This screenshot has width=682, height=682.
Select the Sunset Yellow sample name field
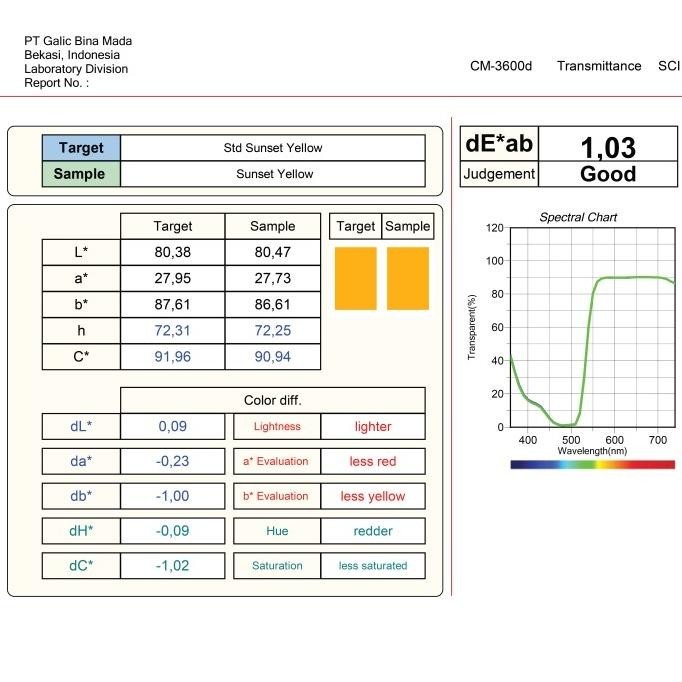pyautogui.click(x=272, y=174)
